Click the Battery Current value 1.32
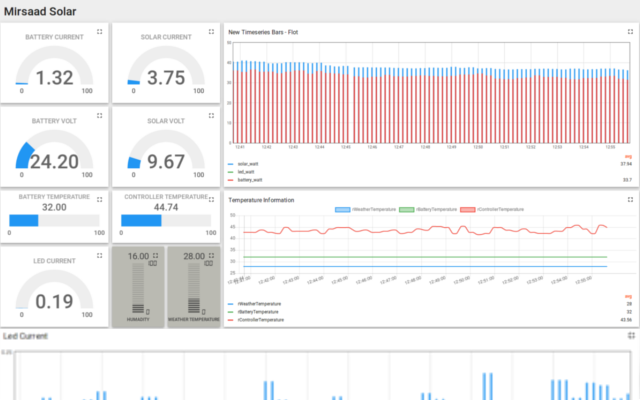640x400 pixels. click(55, 78)
